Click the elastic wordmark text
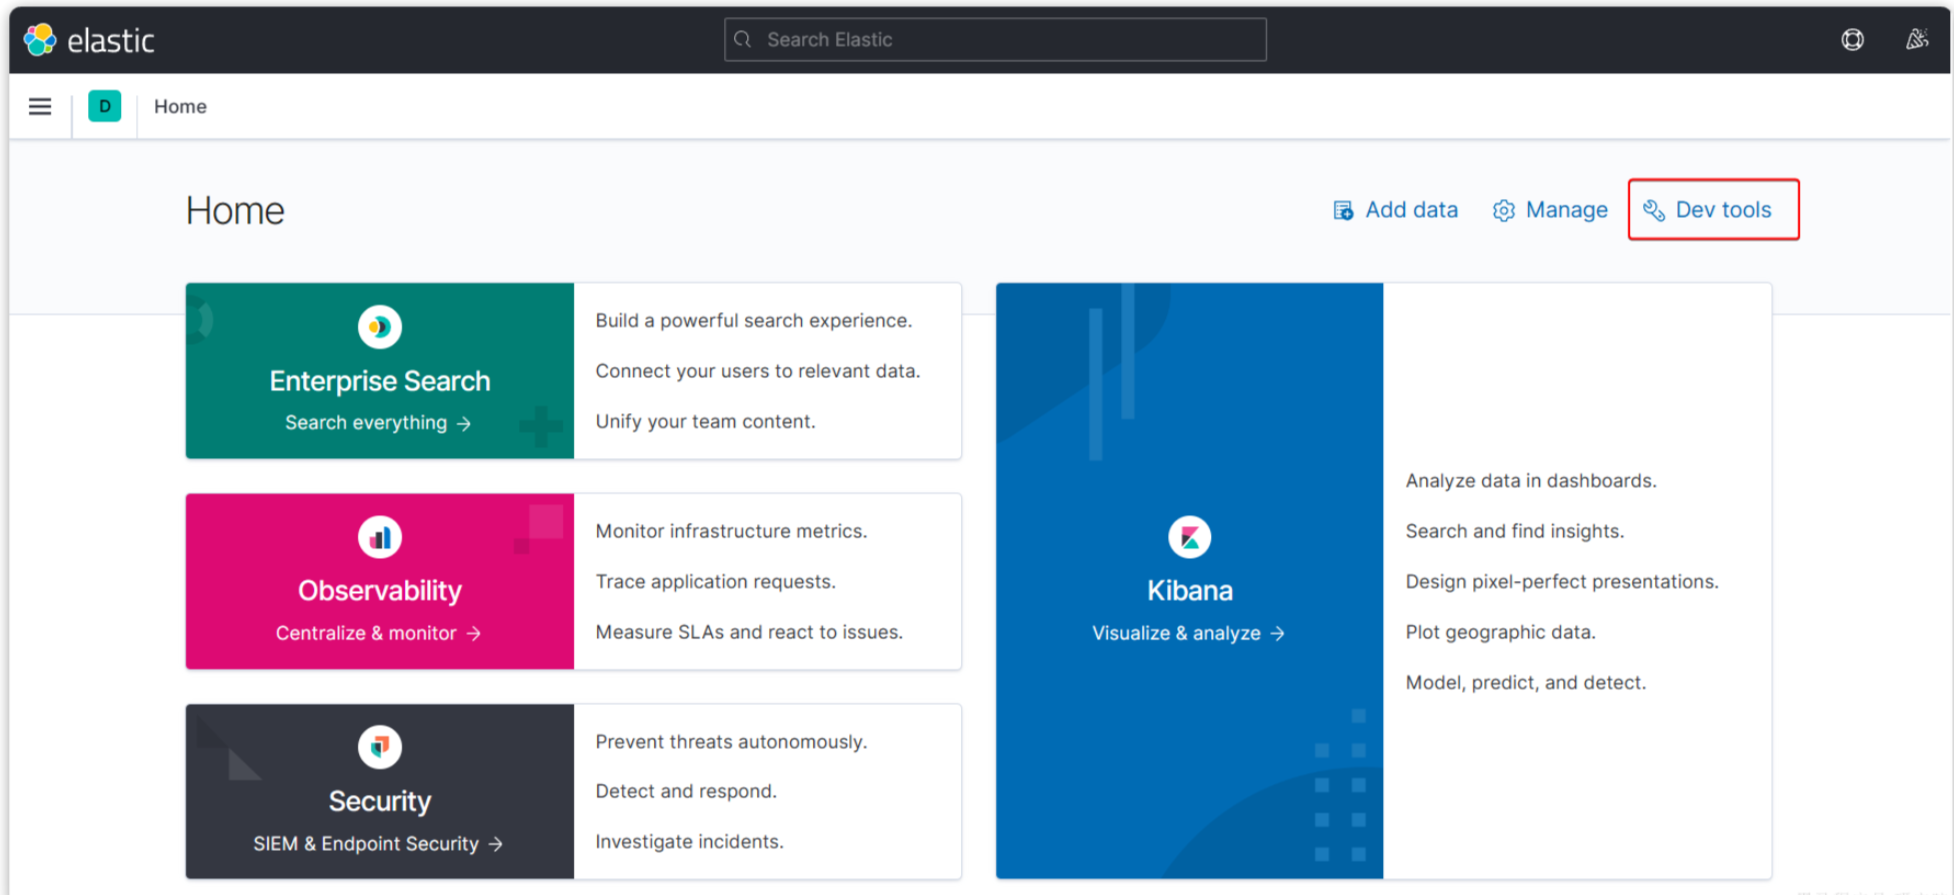The height and width of the screenshot is (895, 1954). [x=110, y=41]
